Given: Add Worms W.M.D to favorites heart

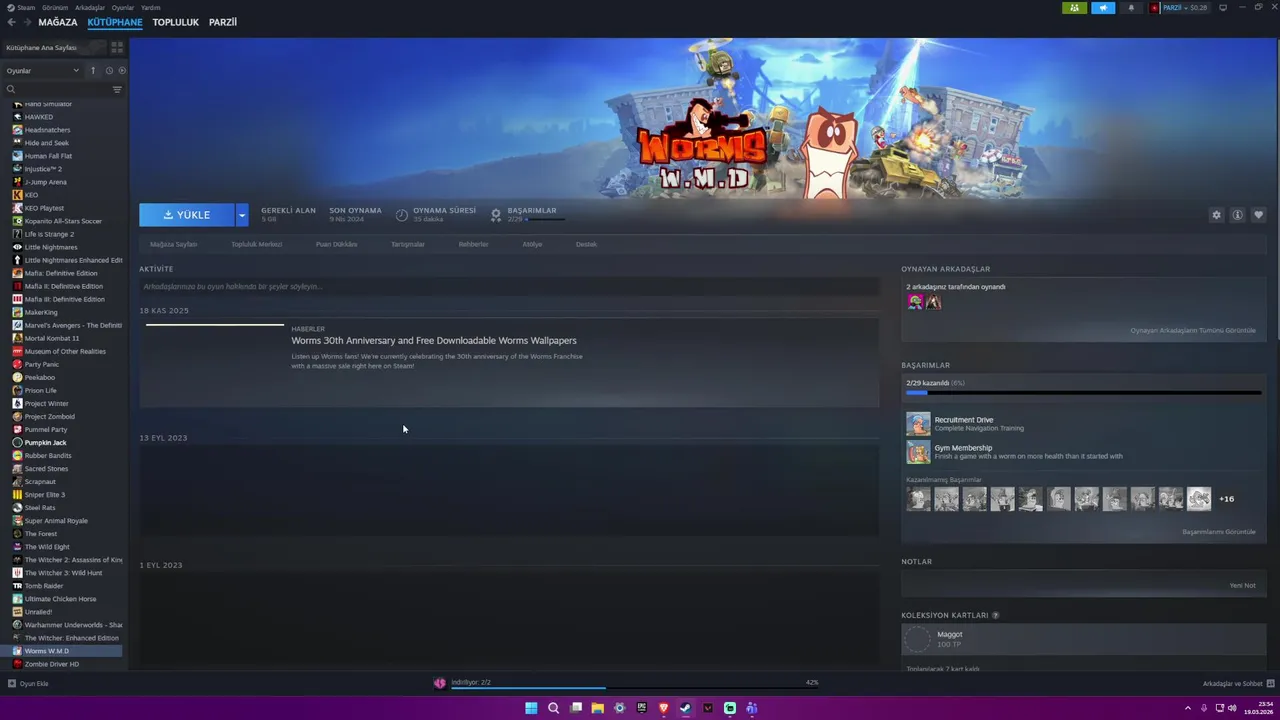Looking at the screenshot, I should [1258, 215].
